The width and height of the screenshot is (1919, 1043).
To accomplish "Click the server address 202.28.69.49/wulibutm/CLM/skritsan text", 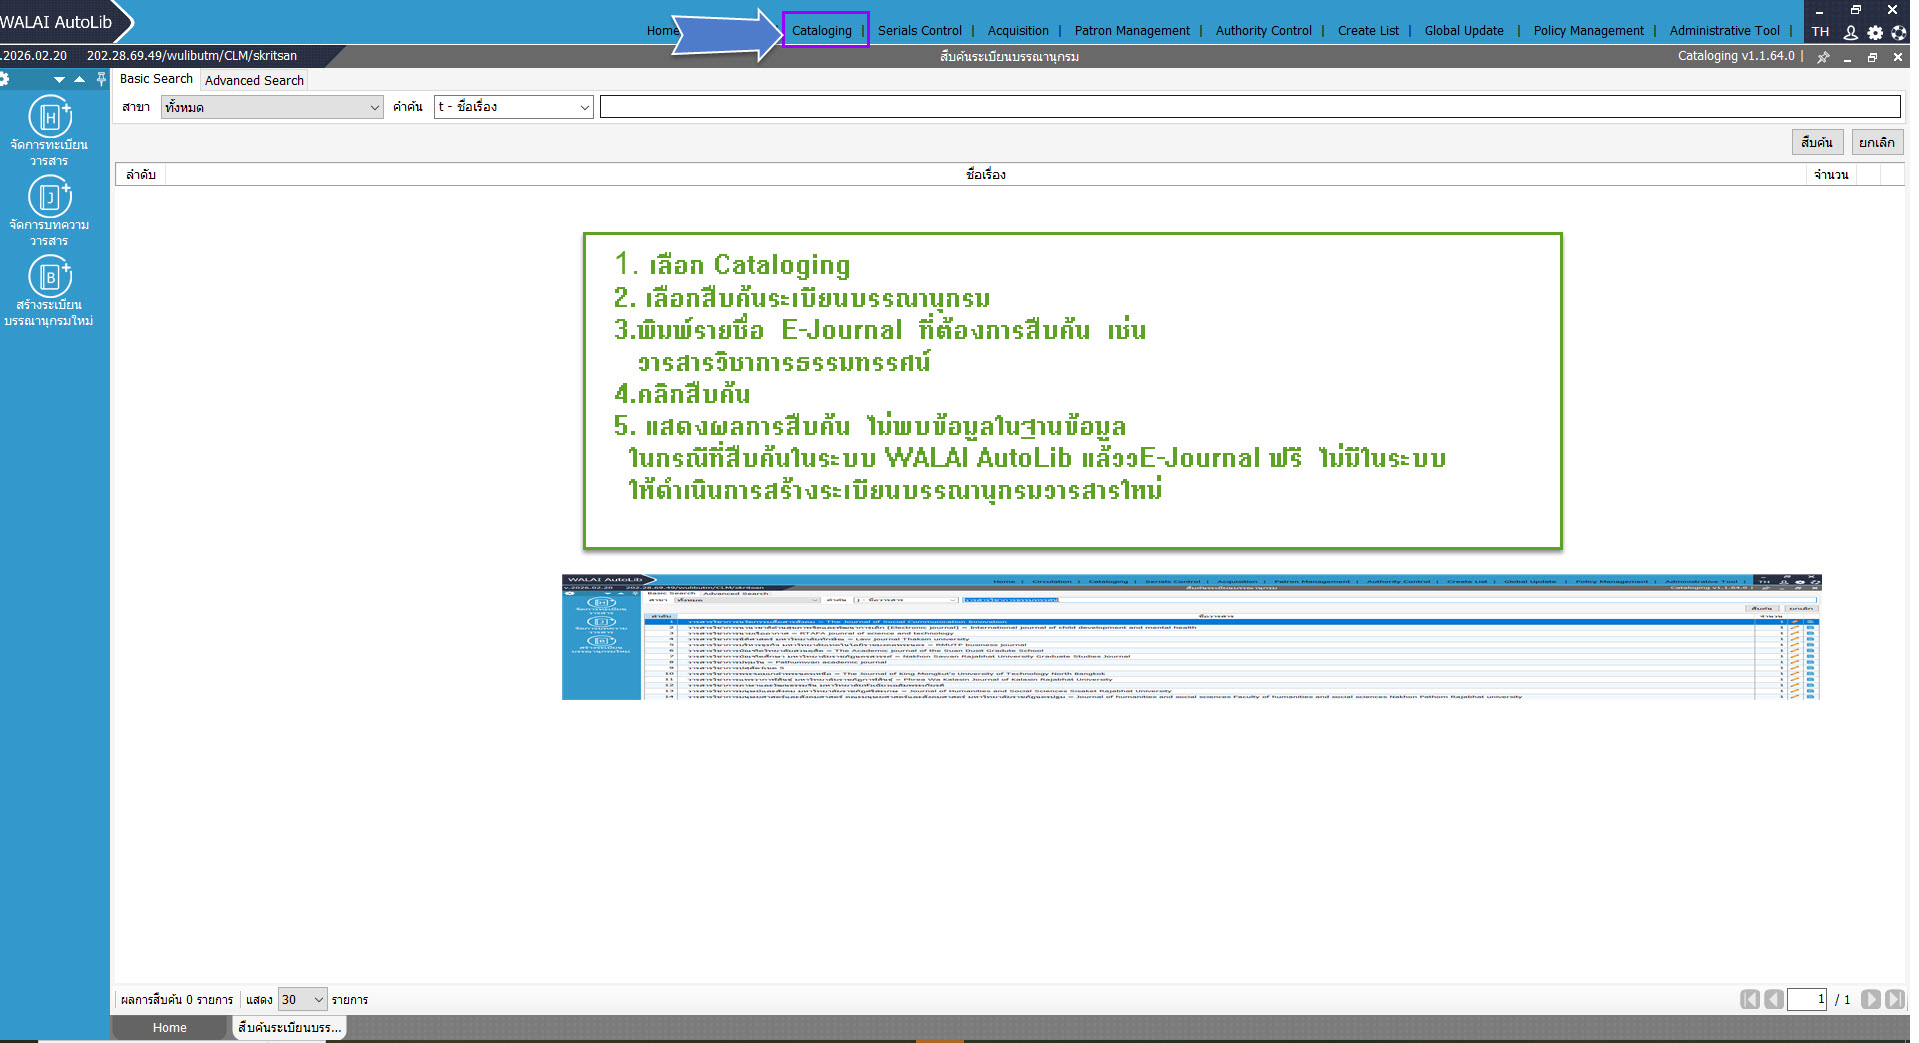I will (192, 56).
